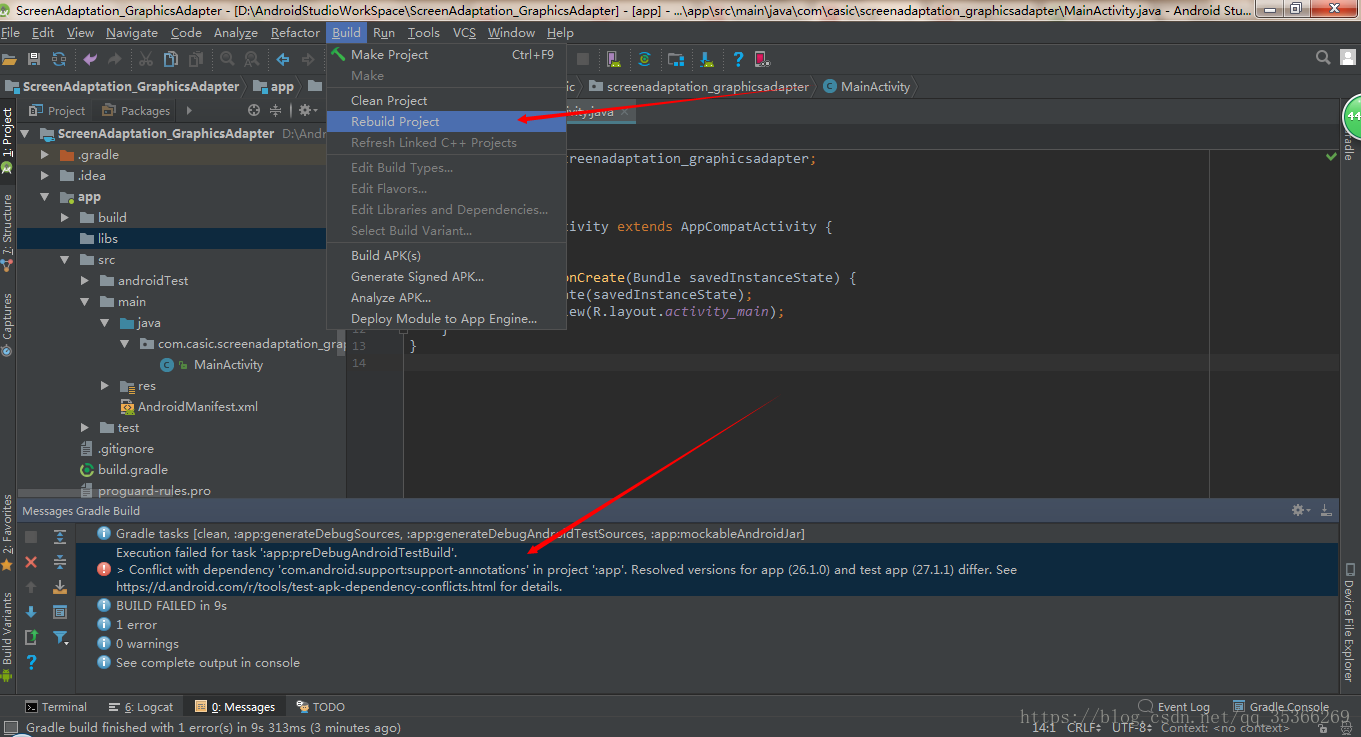Expand the res folder
Screen dimensions: 1361x737
click(105, 386)
